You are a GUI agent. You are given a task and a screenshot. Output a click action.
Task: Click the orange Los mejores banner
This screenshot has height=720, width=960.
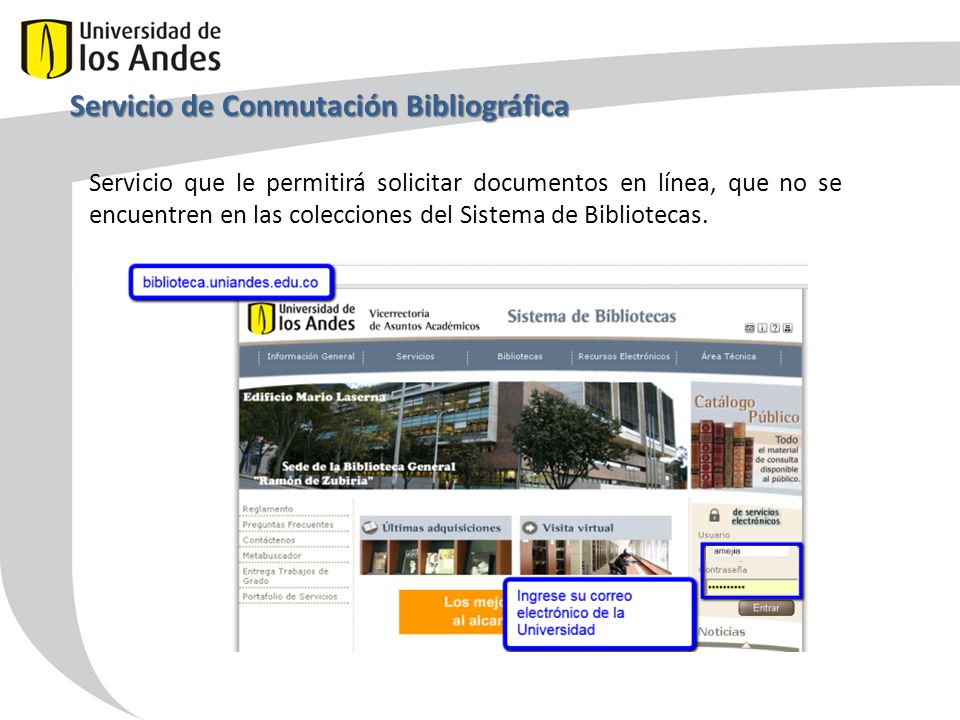[451, 612]
